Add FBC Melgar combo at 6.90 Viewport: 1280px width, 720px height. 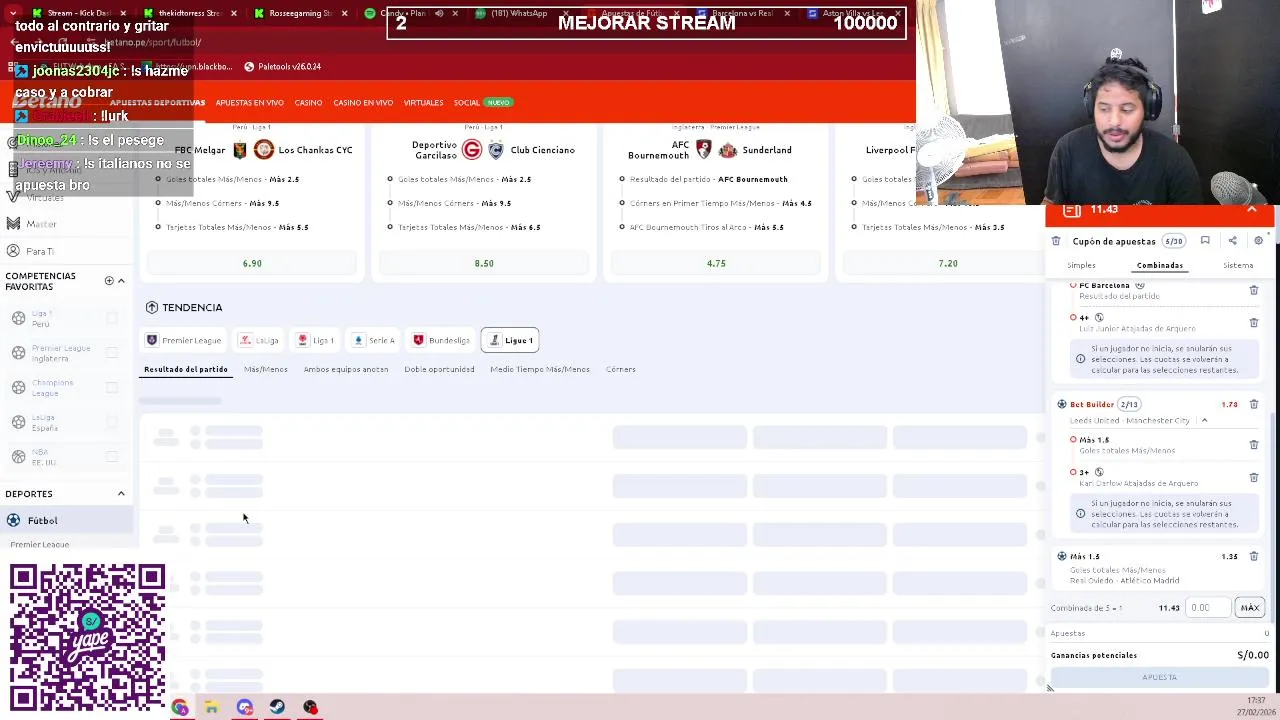tap(252, 263)
